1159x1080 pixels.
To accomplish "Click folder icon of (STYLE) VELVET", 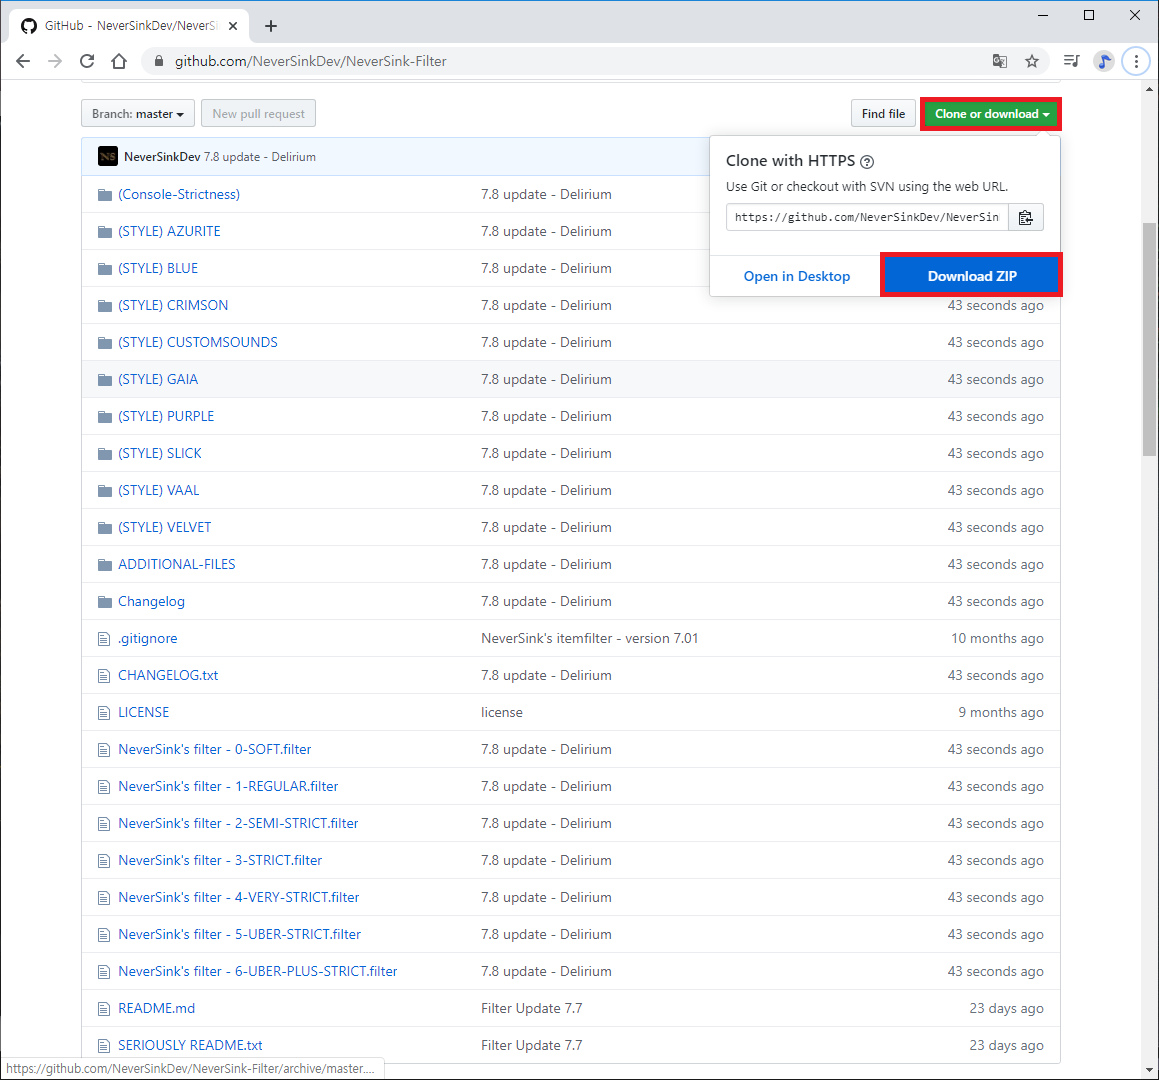I will click(x=105, y=528).
